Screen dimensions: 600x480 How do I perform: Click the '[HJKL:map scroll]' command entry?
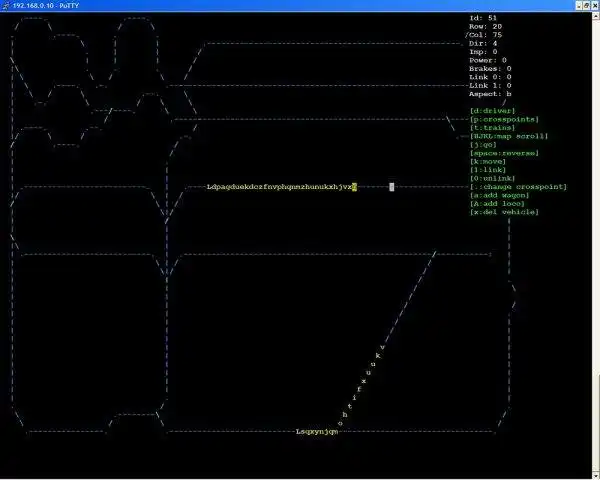[x=509, y=136]
